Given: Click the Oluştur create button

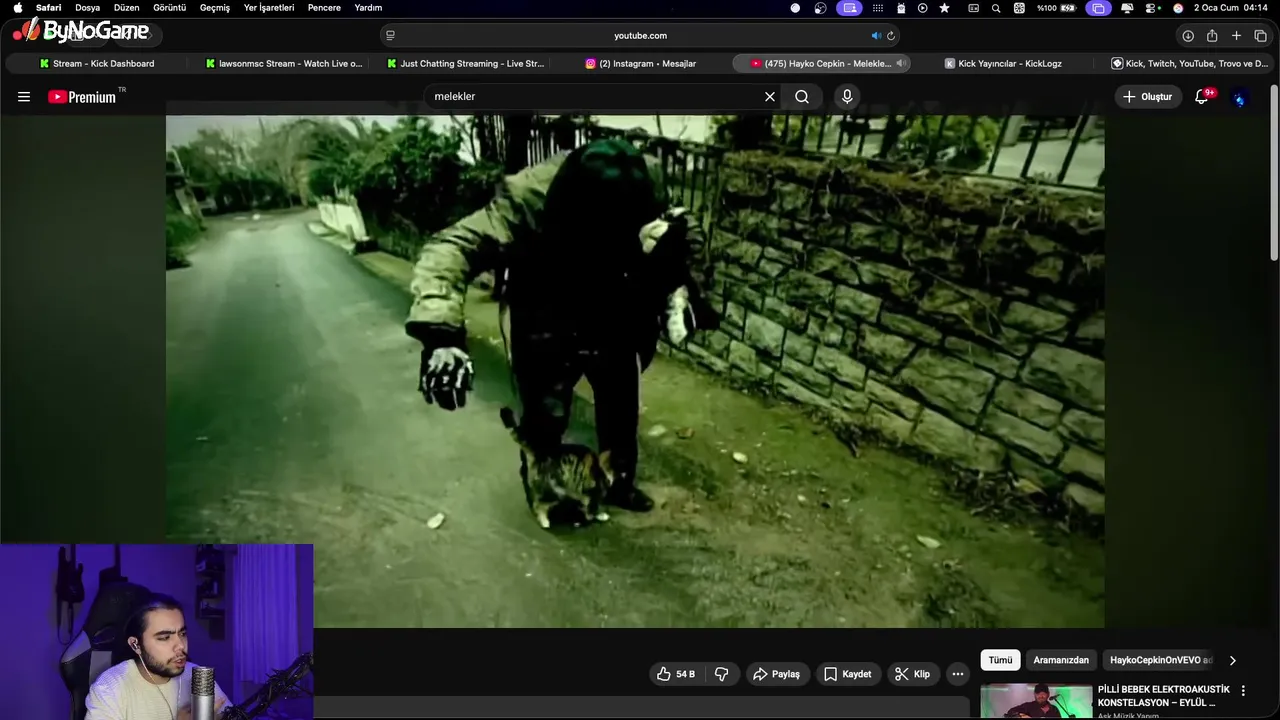Looking at the screenshot, I should click(x=1148, y=97).
